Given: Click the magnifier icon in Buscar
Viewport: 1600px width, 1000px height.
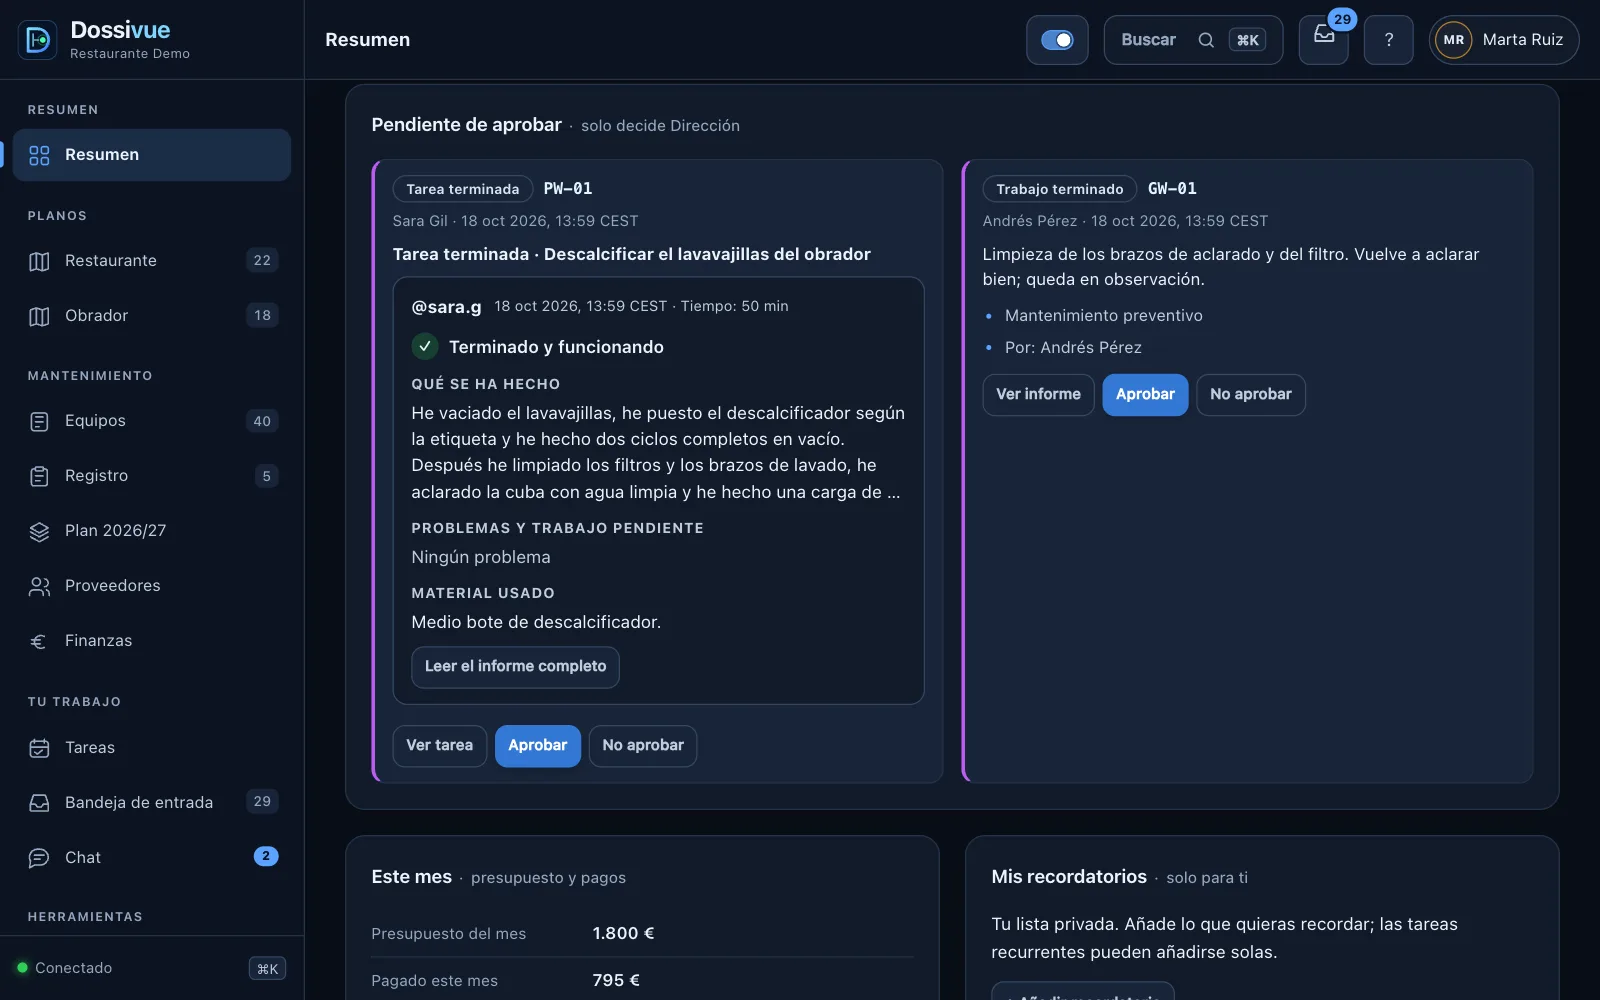Looking at the screenshot, I should coord(1206,40).
